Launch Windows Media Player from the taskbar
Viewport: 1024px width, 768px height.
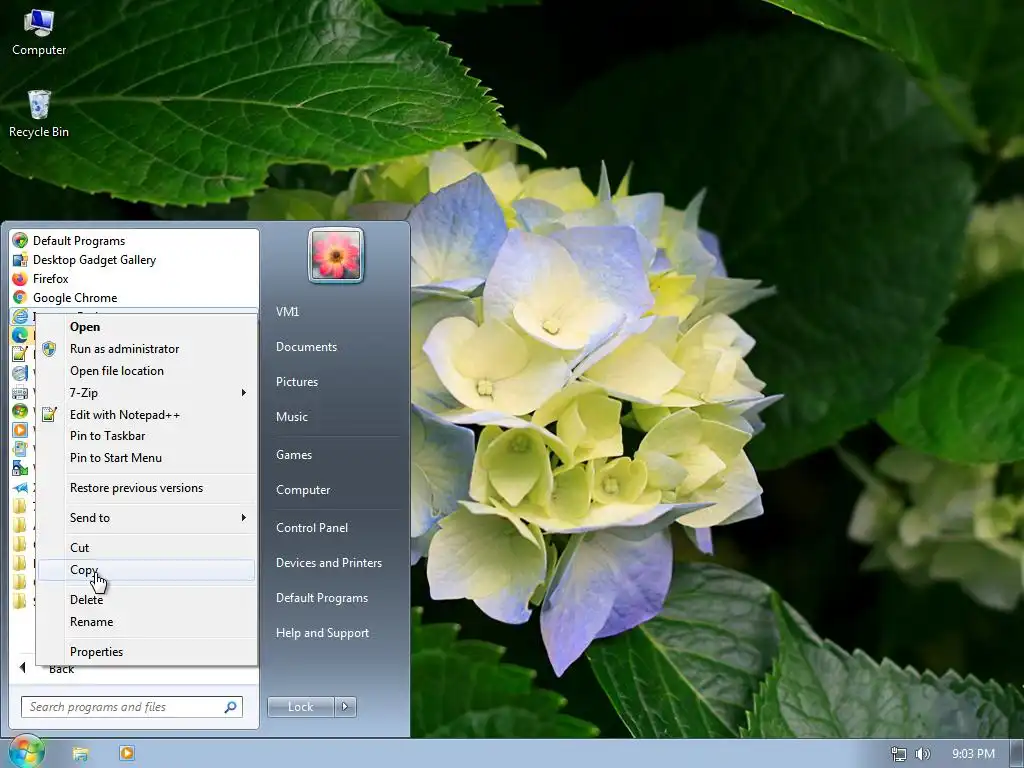127,754
